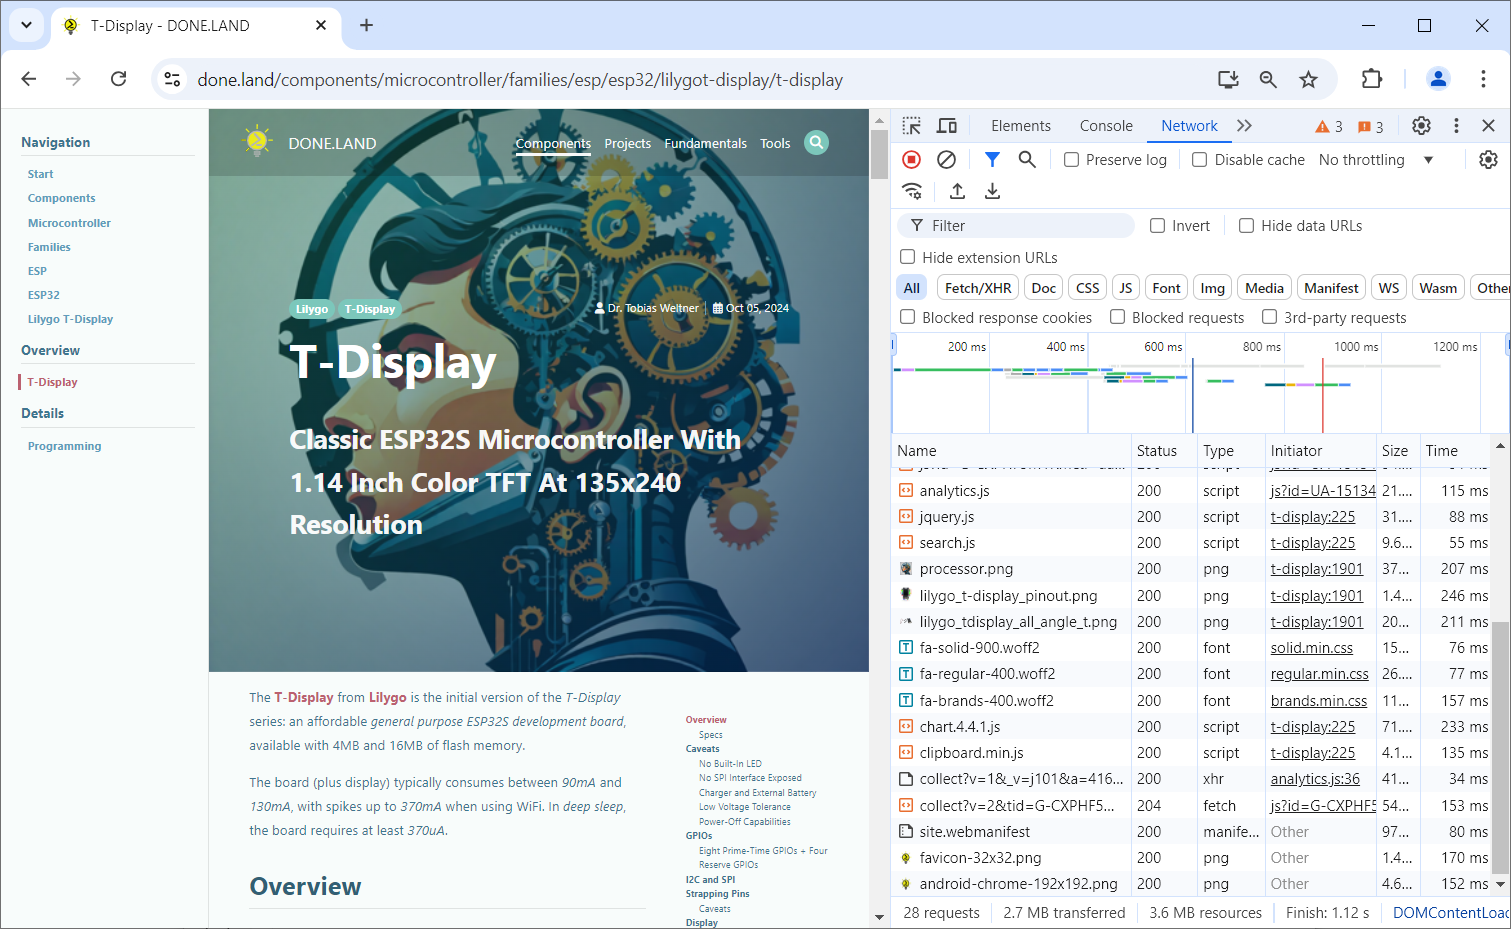Filter requests by Font type

coord(1166,288)
